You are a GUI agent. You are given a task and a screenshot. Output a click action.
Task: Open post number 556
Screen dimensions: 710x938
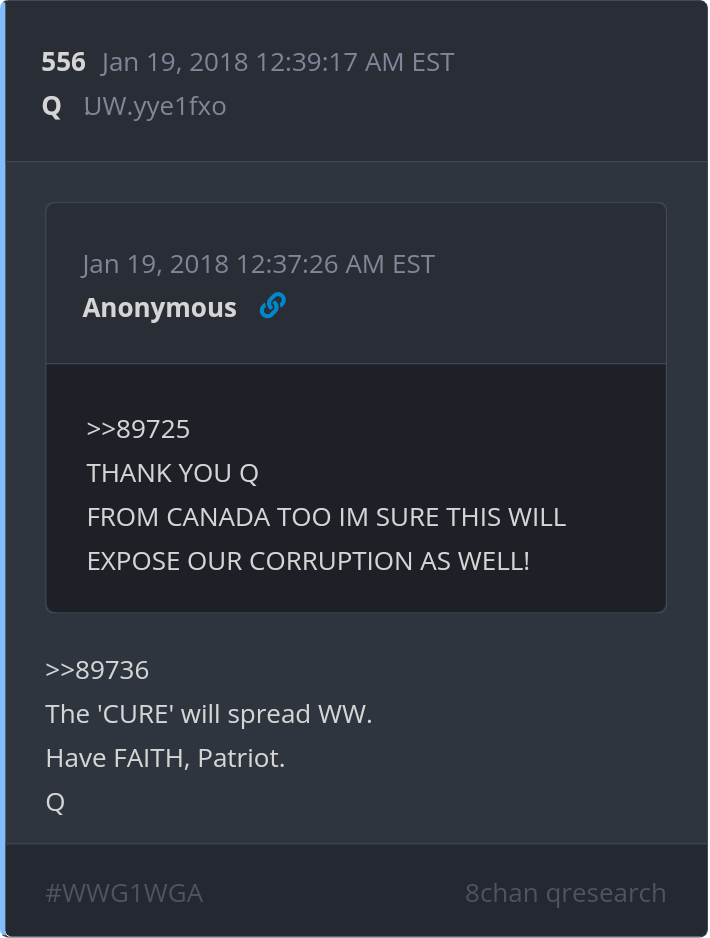coord(63,62)
